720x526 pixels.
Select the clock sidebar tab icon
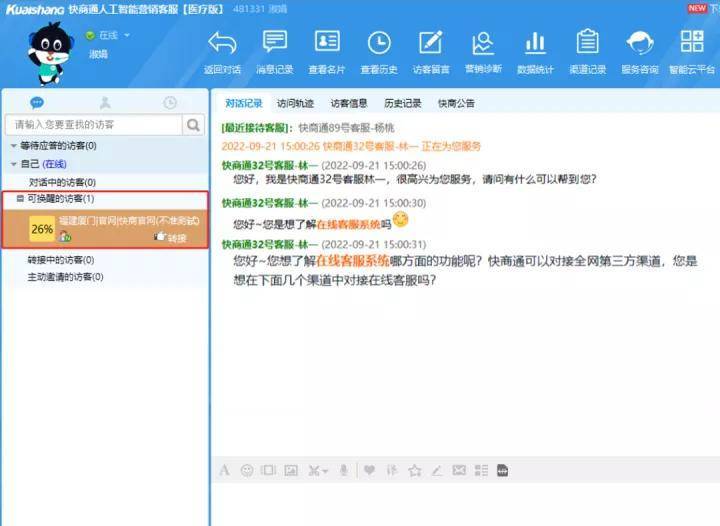(170, 103)
